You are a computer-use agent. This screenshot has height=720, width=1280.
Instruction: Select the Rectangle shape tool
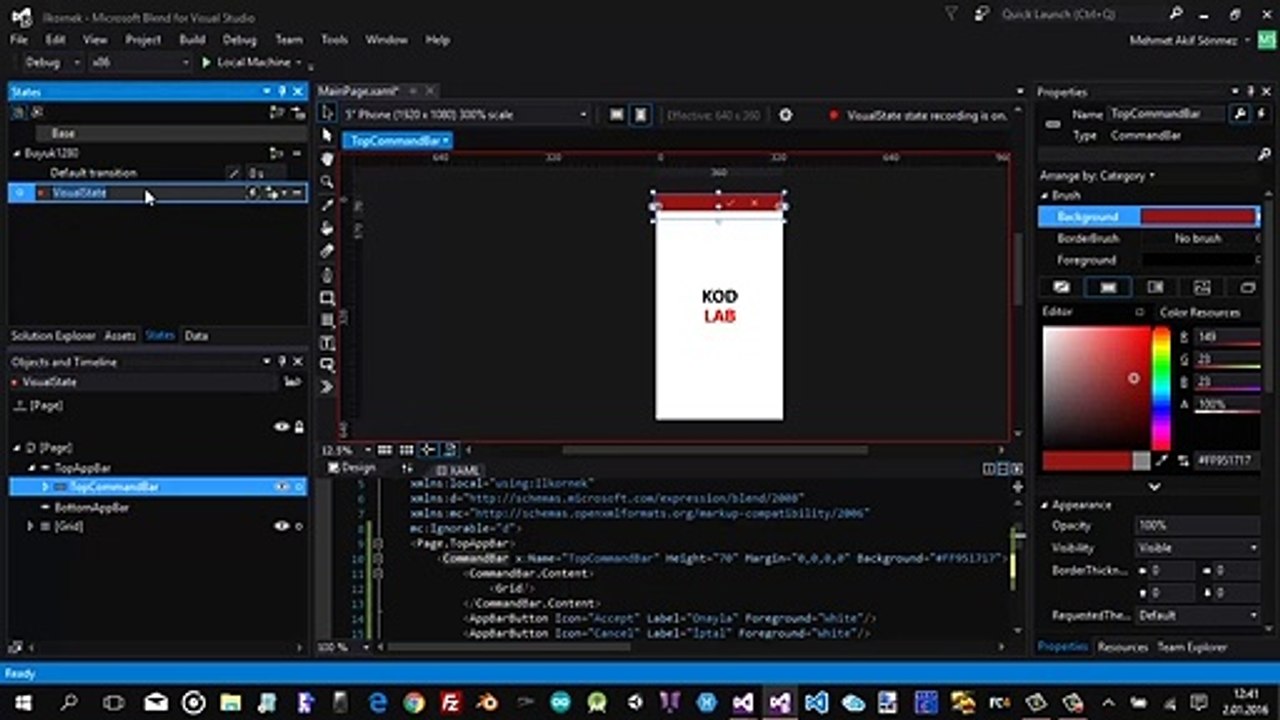click(327, 298)
